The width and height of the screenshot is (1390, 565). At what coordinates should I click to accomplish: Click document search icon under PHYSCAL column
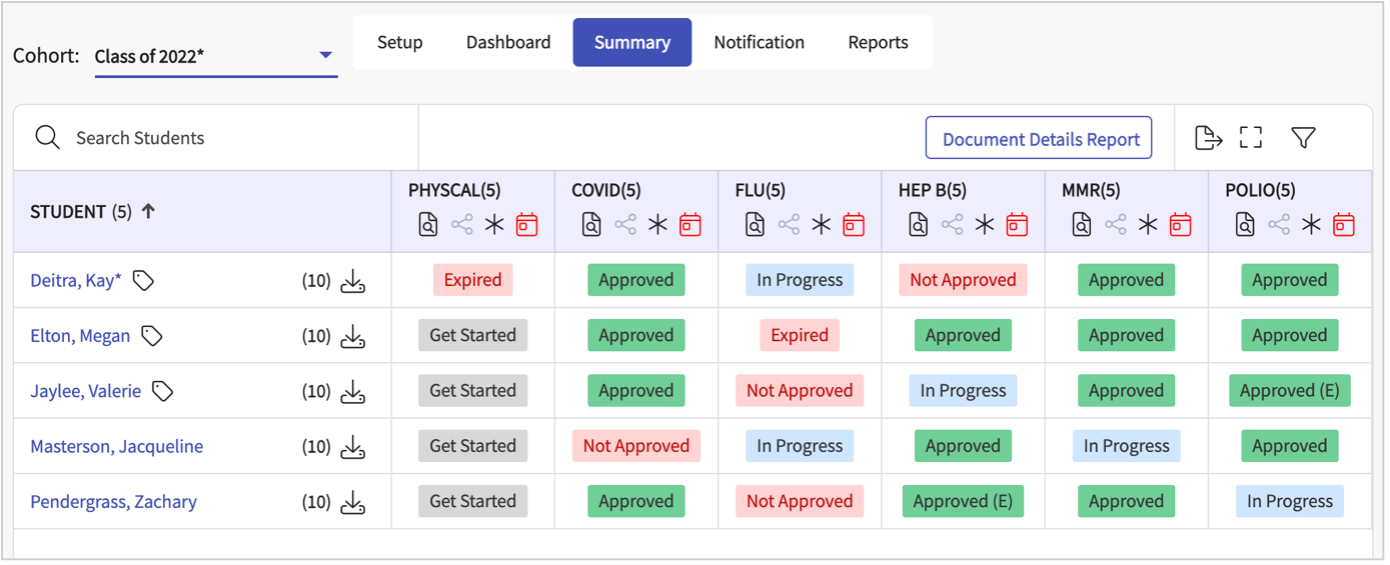point(428,225)
